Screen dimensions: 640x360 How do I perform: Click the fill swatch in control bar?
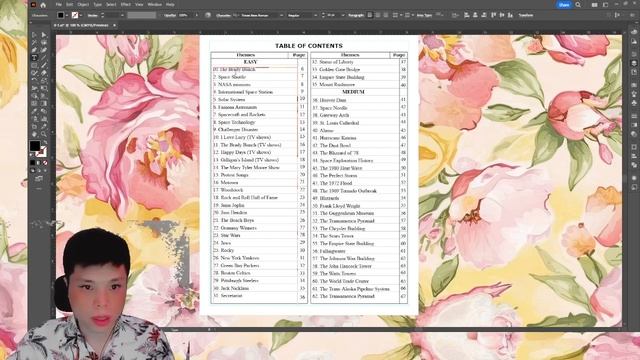pos(60,15)
